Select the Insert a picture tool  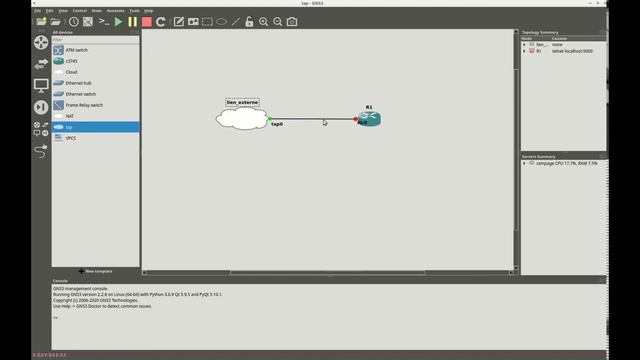(x=193, y=22)
